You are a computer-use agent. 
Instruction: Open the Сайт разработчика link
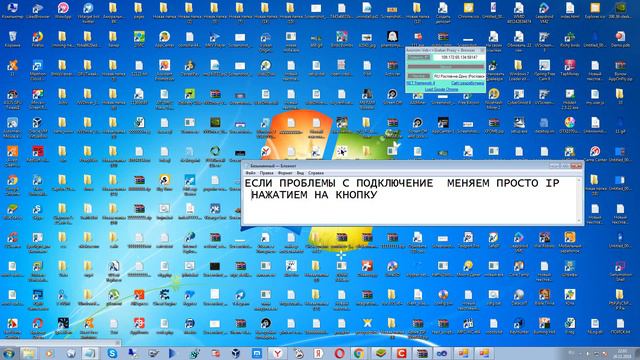coord(468,83)
